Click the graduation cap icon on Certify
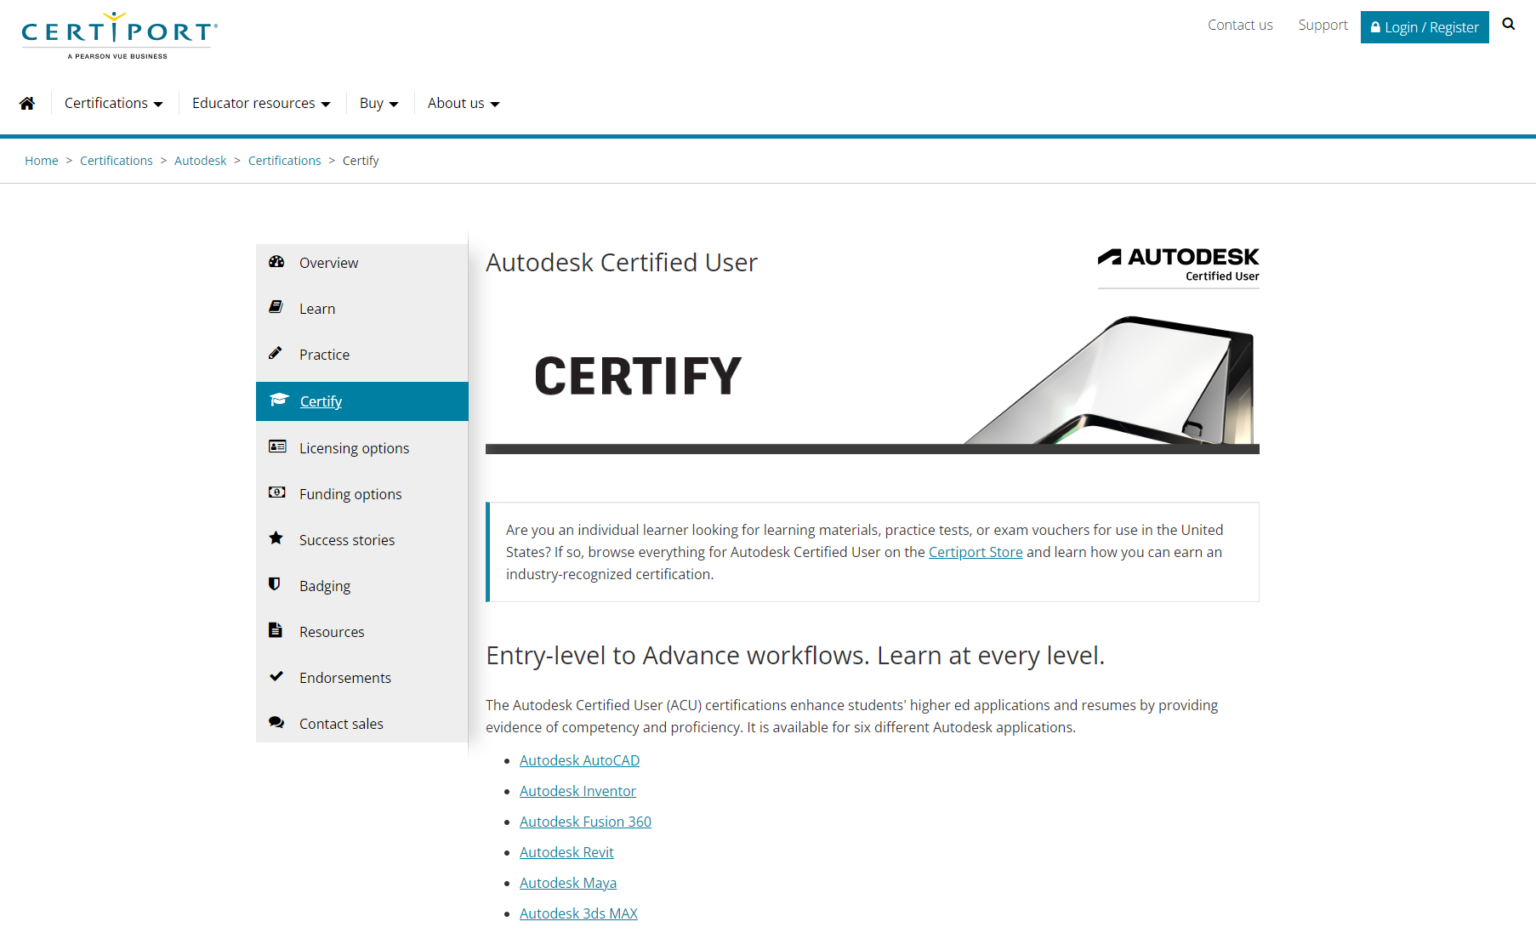1536x933 pixels. coord(276,401)
